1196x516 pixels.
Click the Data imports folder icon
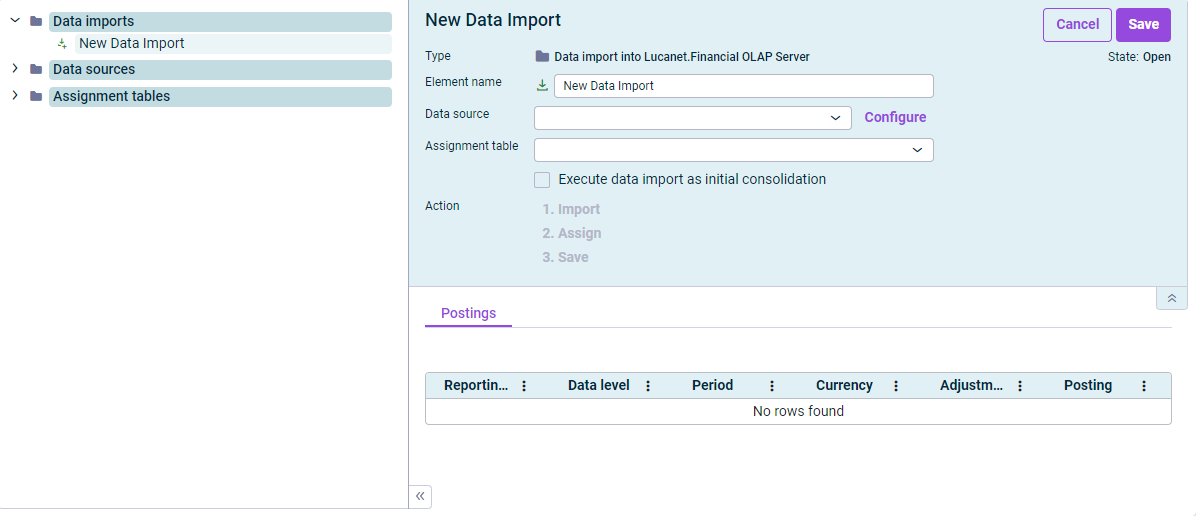tap(36, 21)
